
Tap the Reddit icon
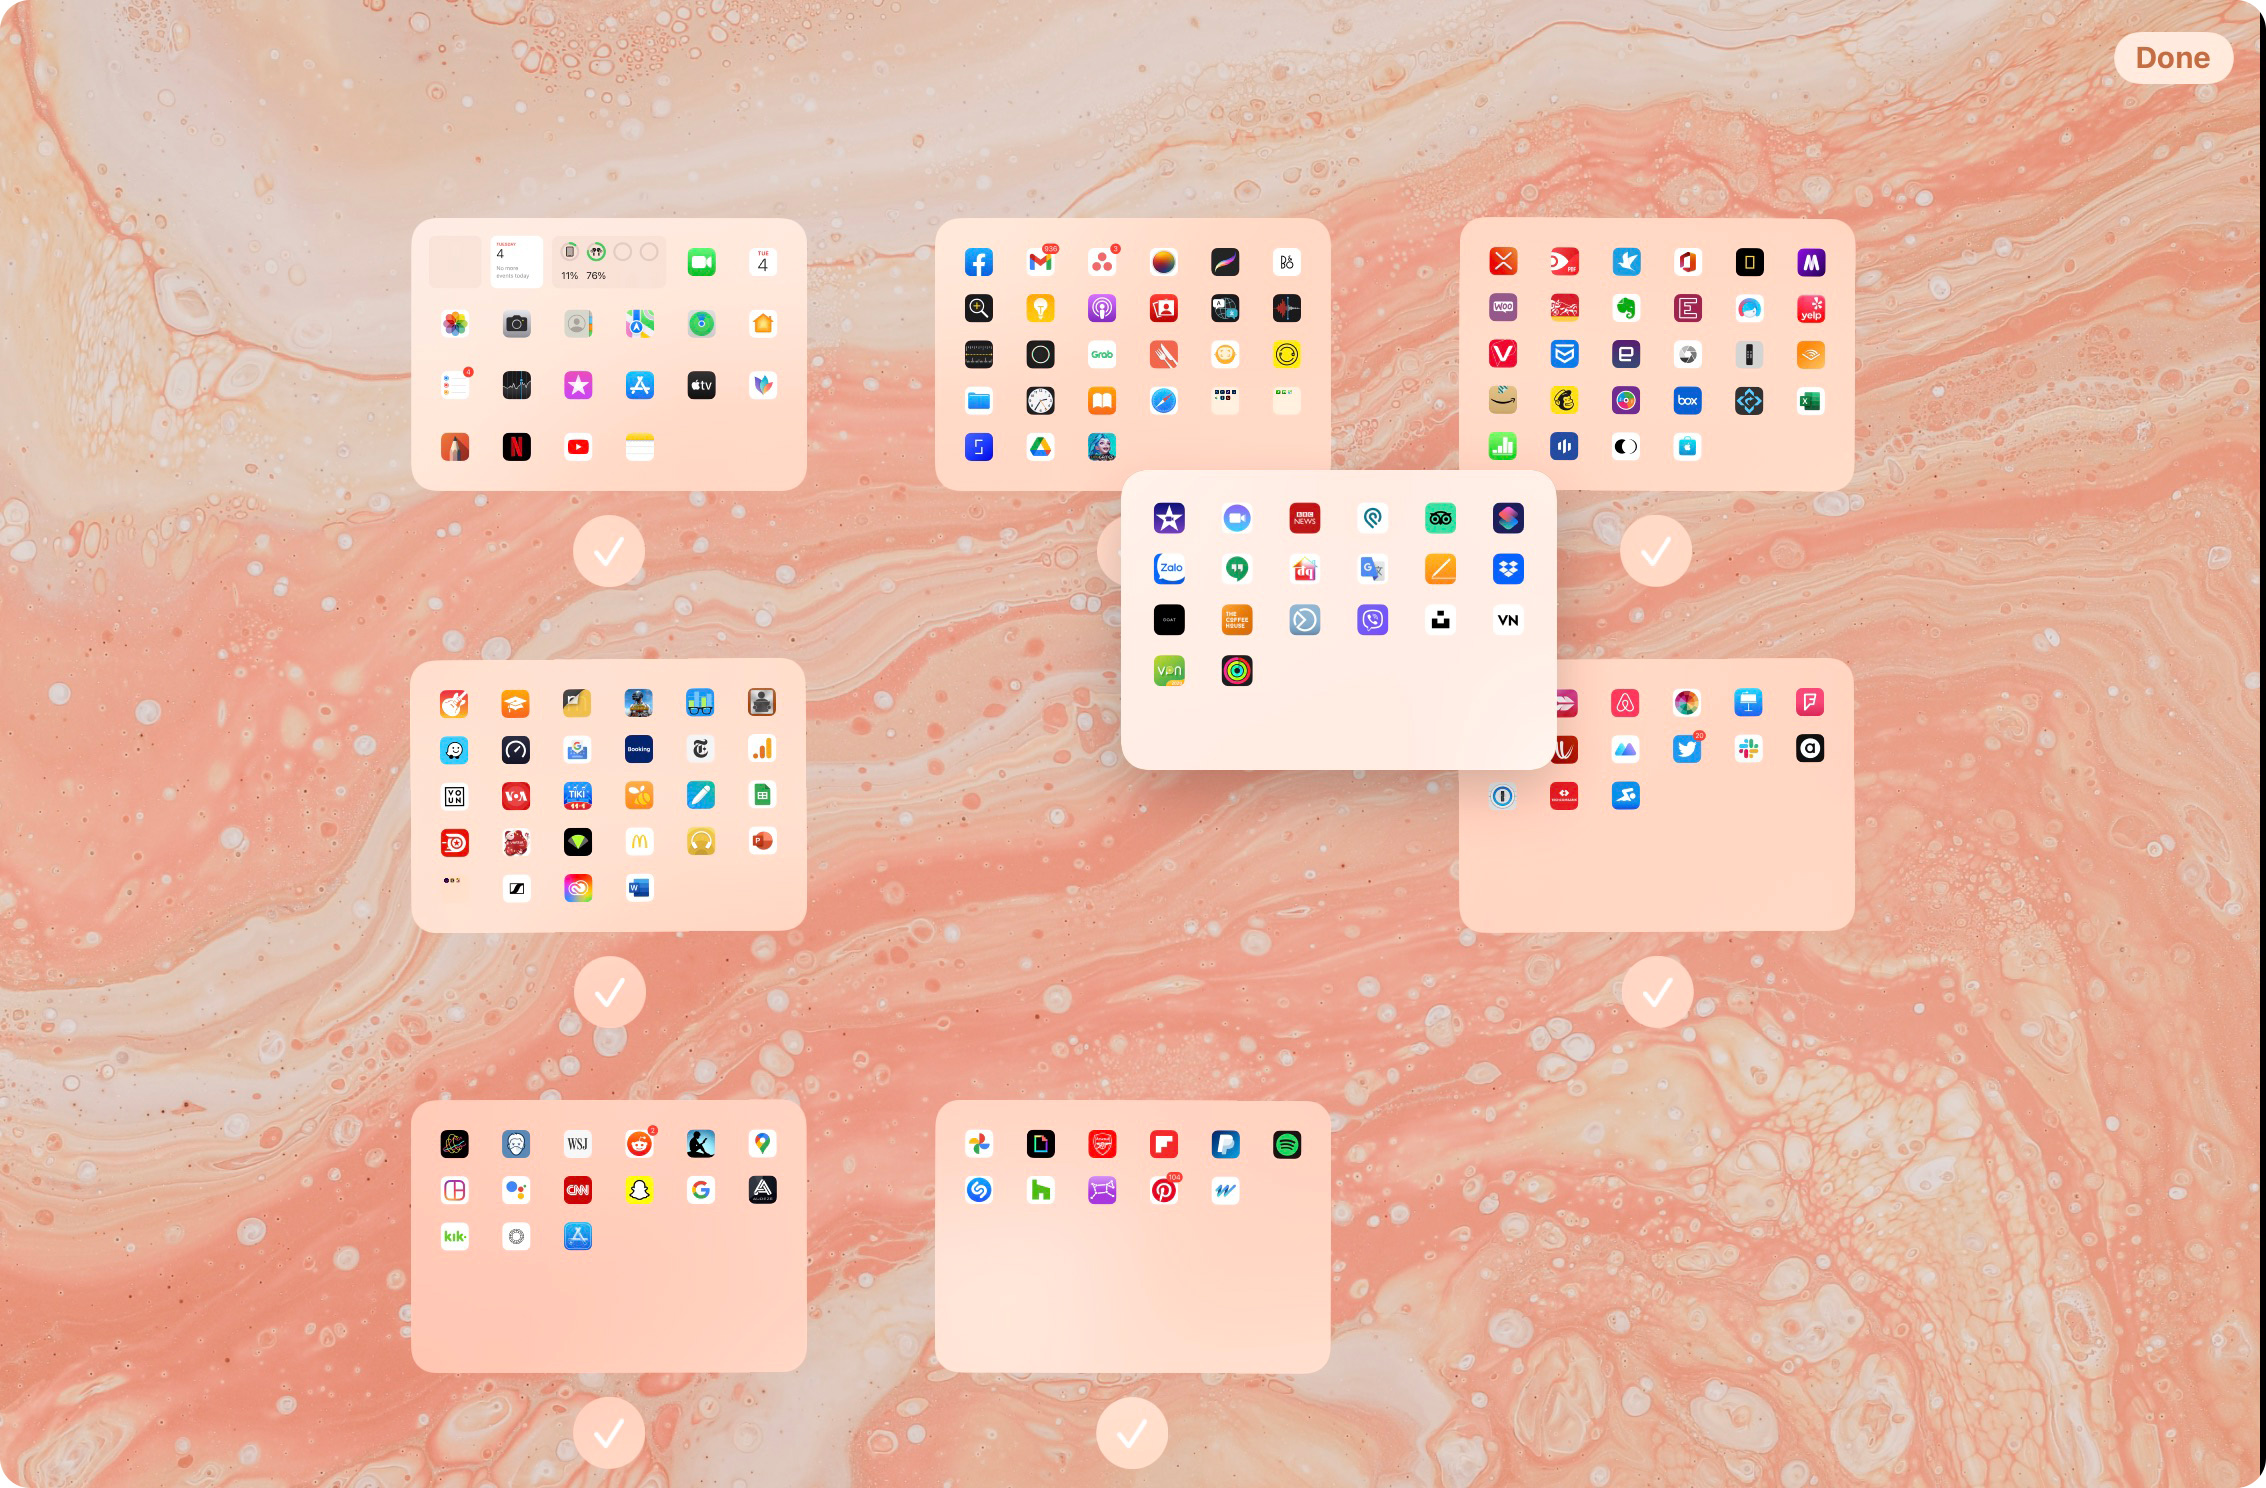(x=639, y=1144)
